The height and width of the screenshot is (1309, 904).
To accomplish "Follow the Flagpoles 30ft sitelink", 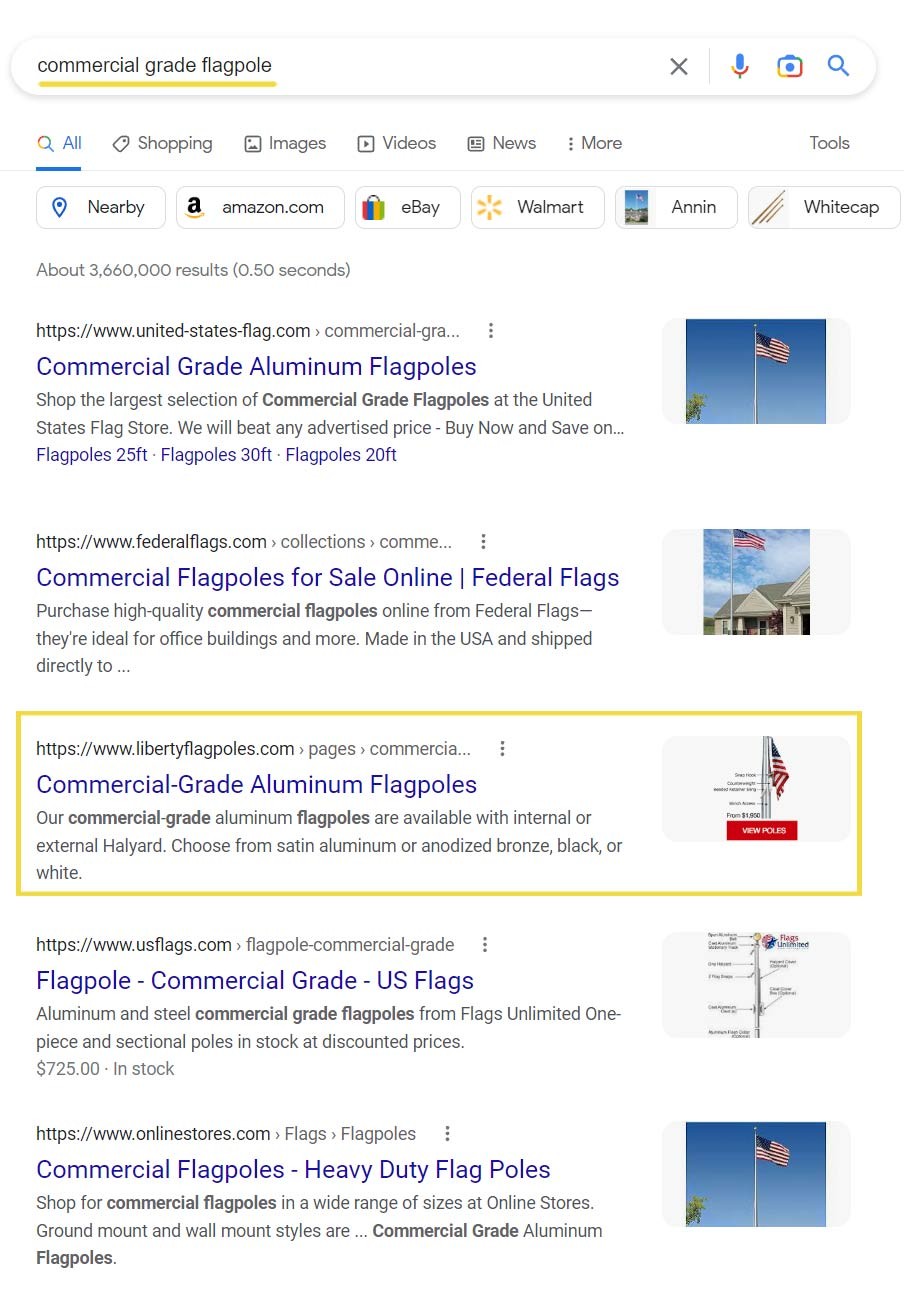I will pyautogui.click(x=217, y=455).
